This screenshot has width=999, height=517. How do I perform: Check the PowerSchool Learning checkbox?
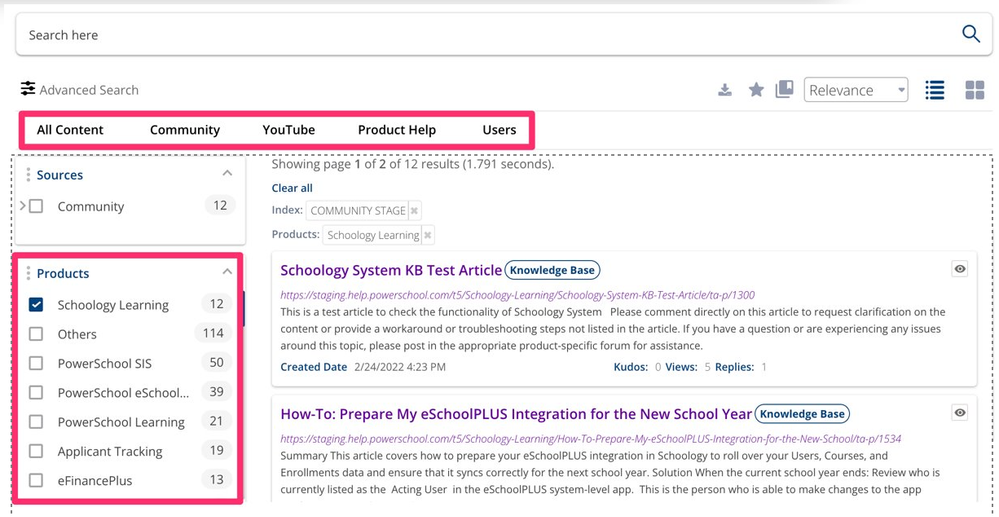click(x=36, y=422)
